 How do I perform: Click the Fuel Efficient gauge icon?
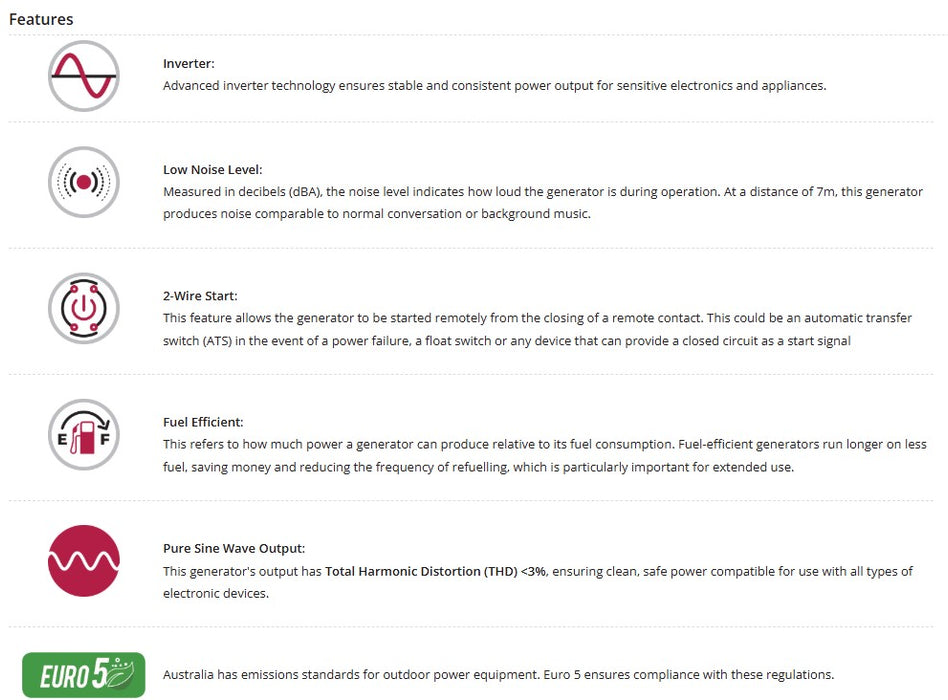tap(84, 434)
